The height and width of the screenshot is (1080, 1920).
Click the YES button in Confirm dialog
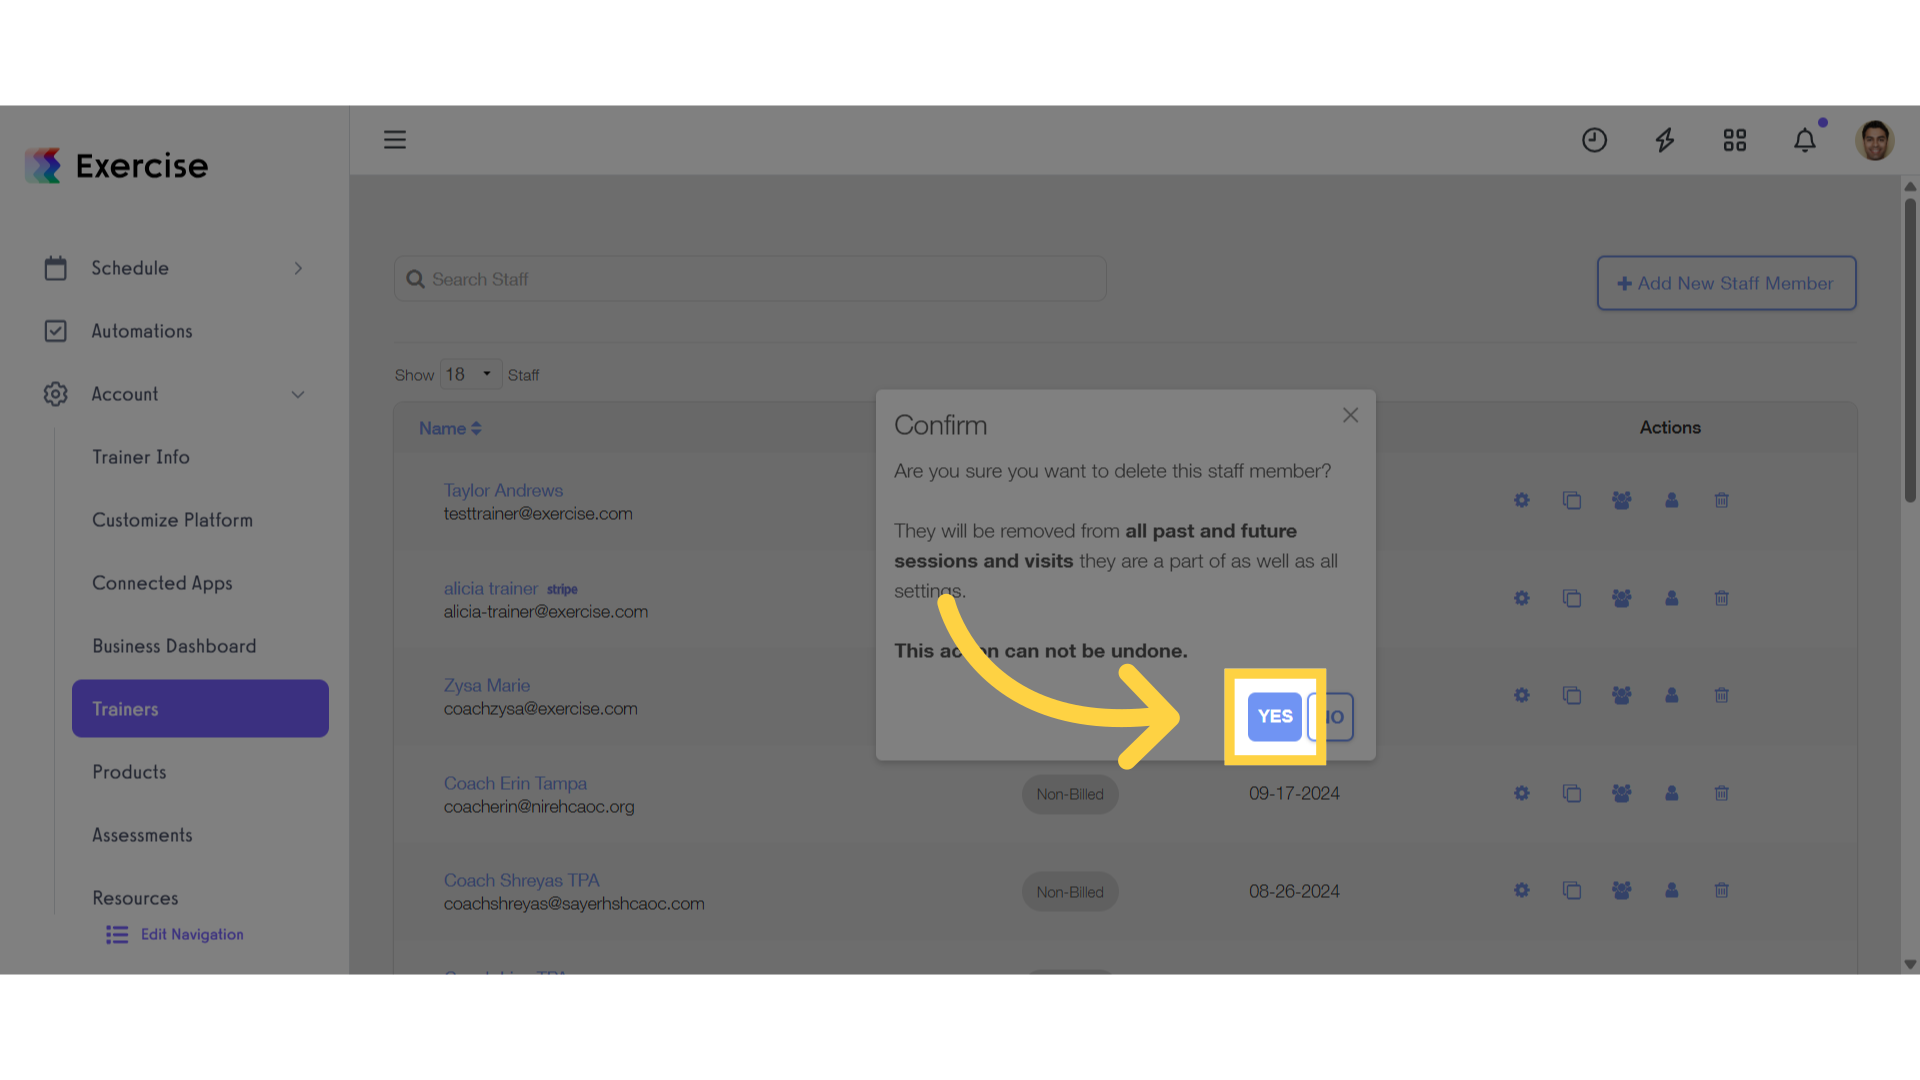point(1274,716)
